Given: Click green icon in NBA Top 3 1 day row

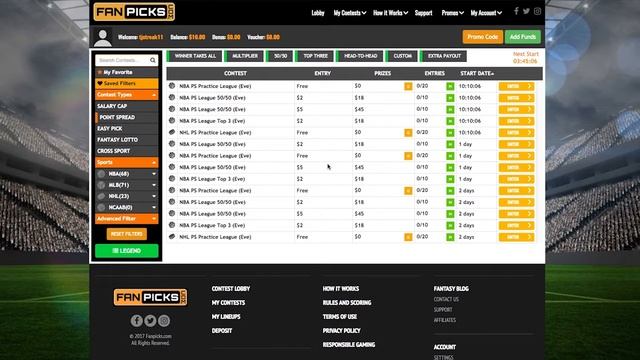Looking at the screenshot, I should click(450, 179).
